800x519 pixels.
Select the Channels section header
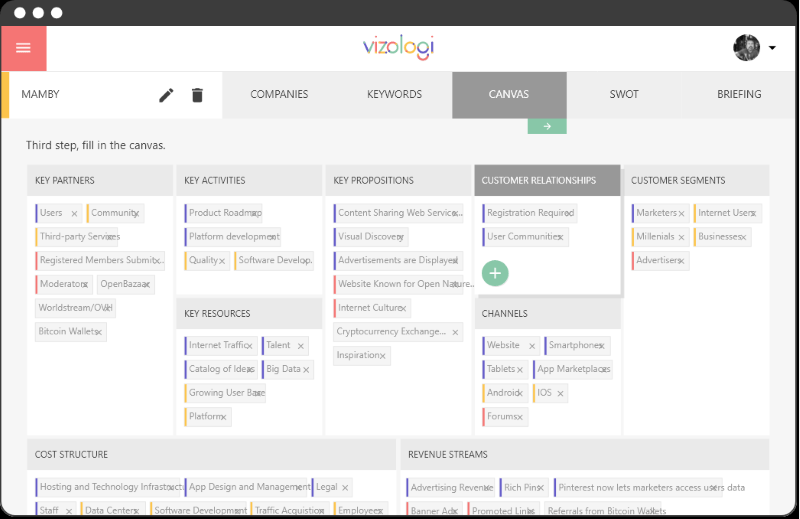(547, 313)
